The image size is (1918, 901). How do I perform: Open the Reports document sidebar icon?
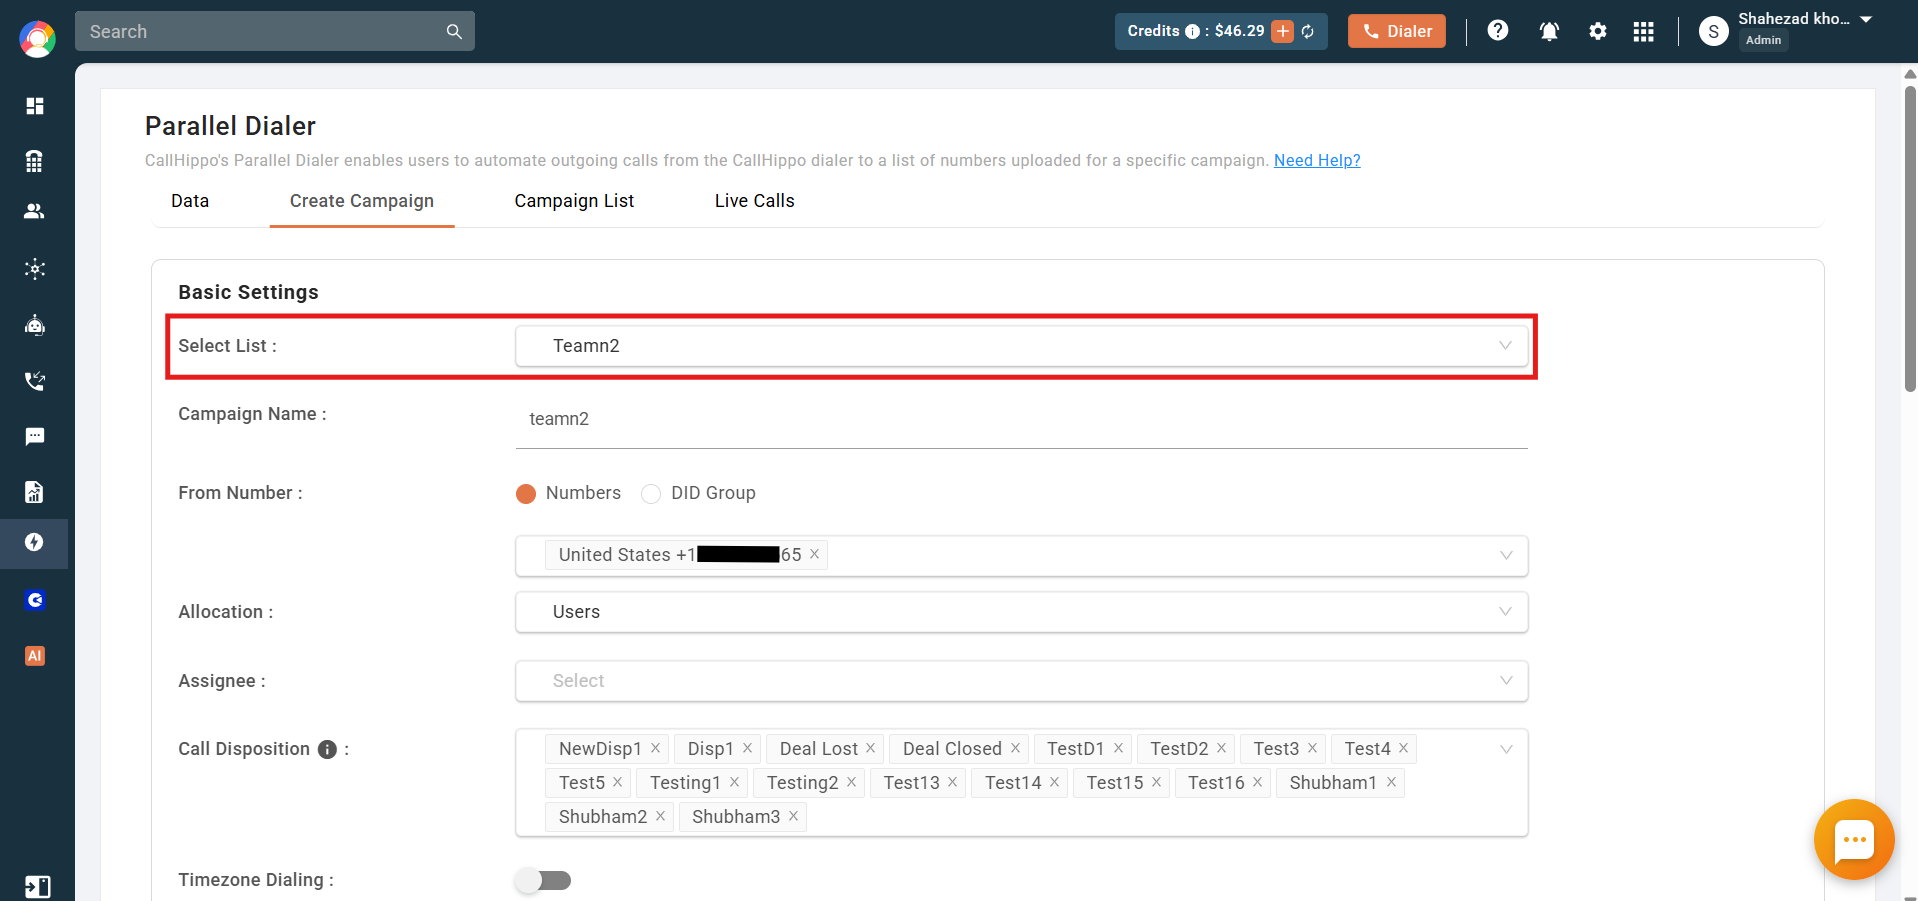tap(35, 492)
